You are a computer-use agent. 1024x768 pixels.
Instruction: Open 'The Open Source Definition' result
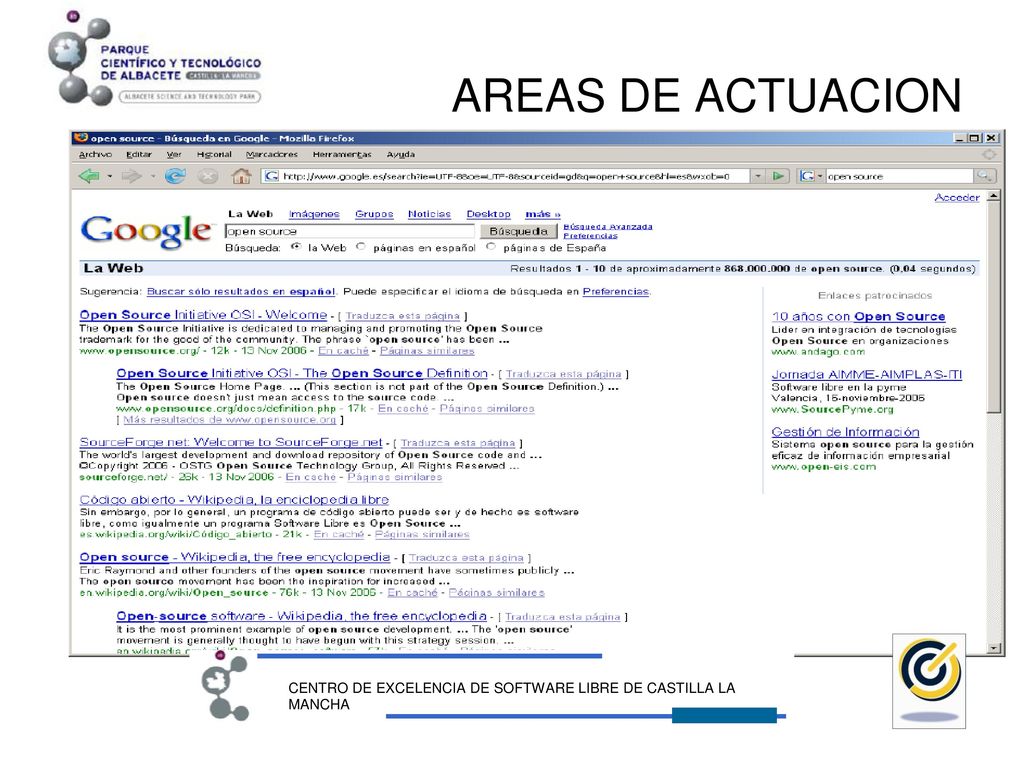tap(302, 374)
